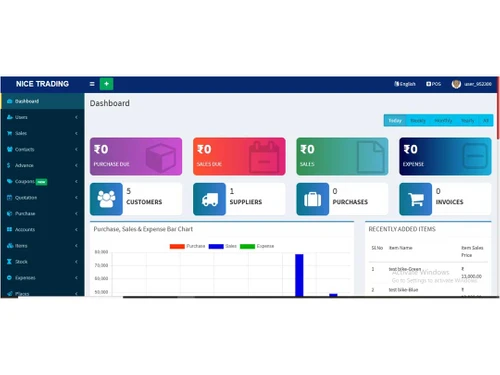Expand the Expenses menu chevron
Viewport: 500px width, 375px height.
tap(76, 277)
